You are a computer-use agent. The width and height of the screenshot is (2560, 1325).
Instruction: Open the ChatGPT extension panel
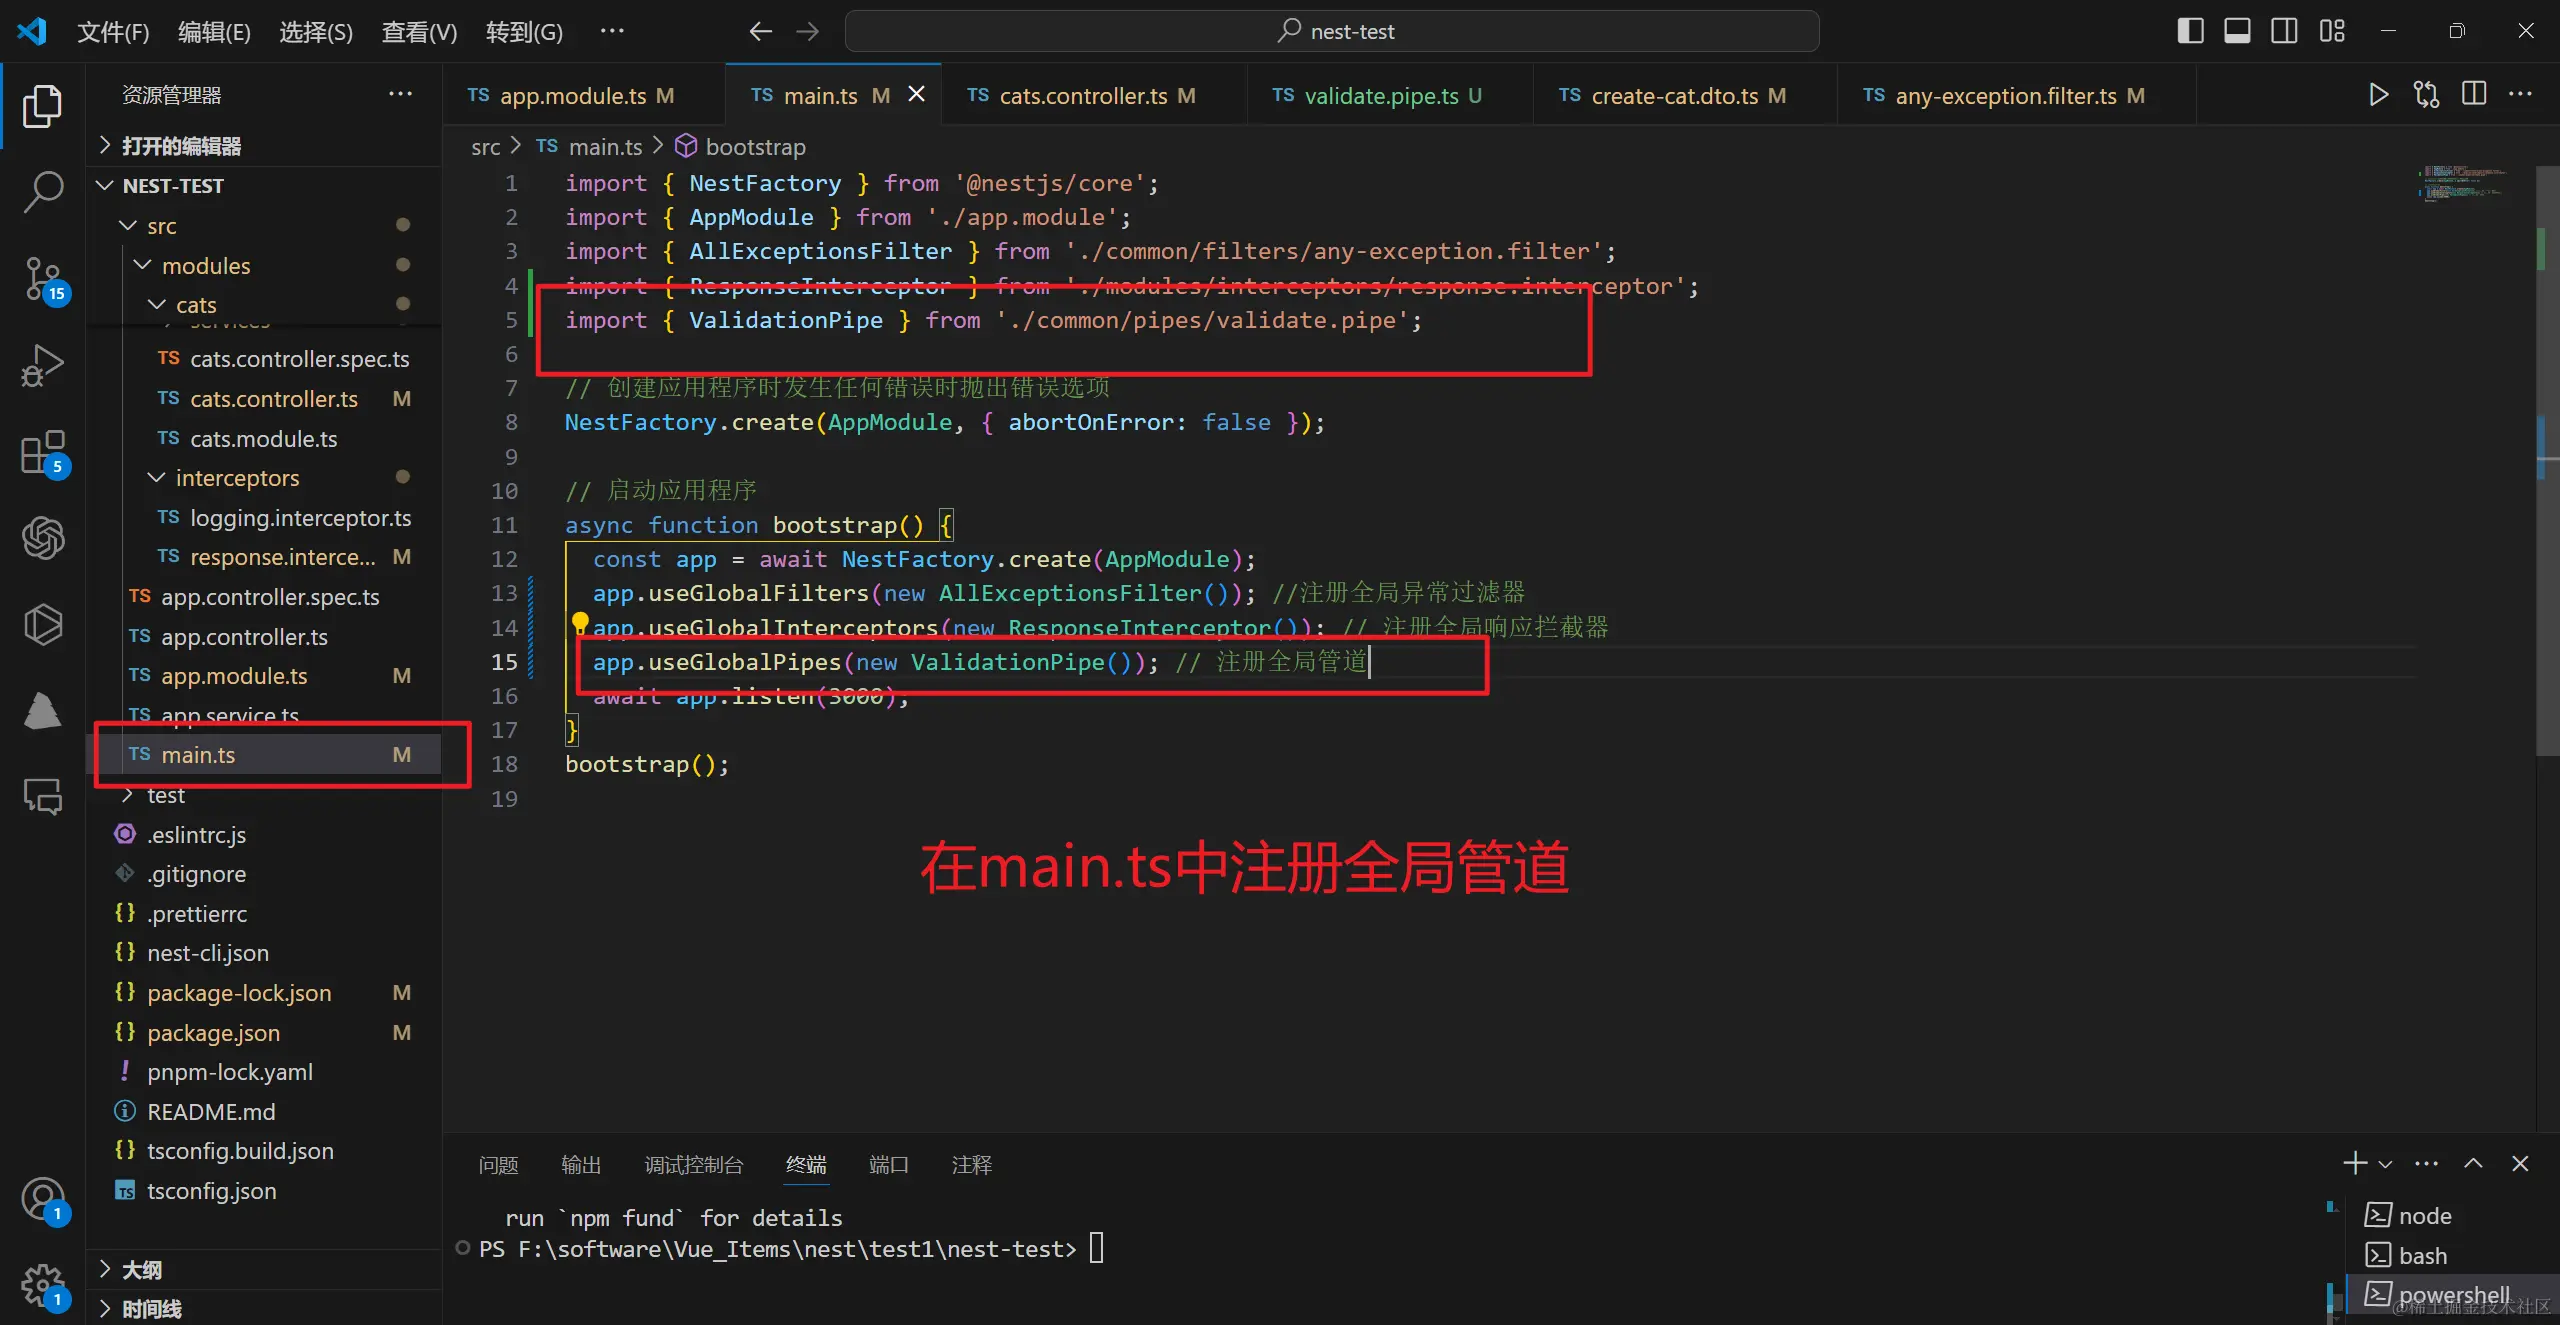click(42, 538)
